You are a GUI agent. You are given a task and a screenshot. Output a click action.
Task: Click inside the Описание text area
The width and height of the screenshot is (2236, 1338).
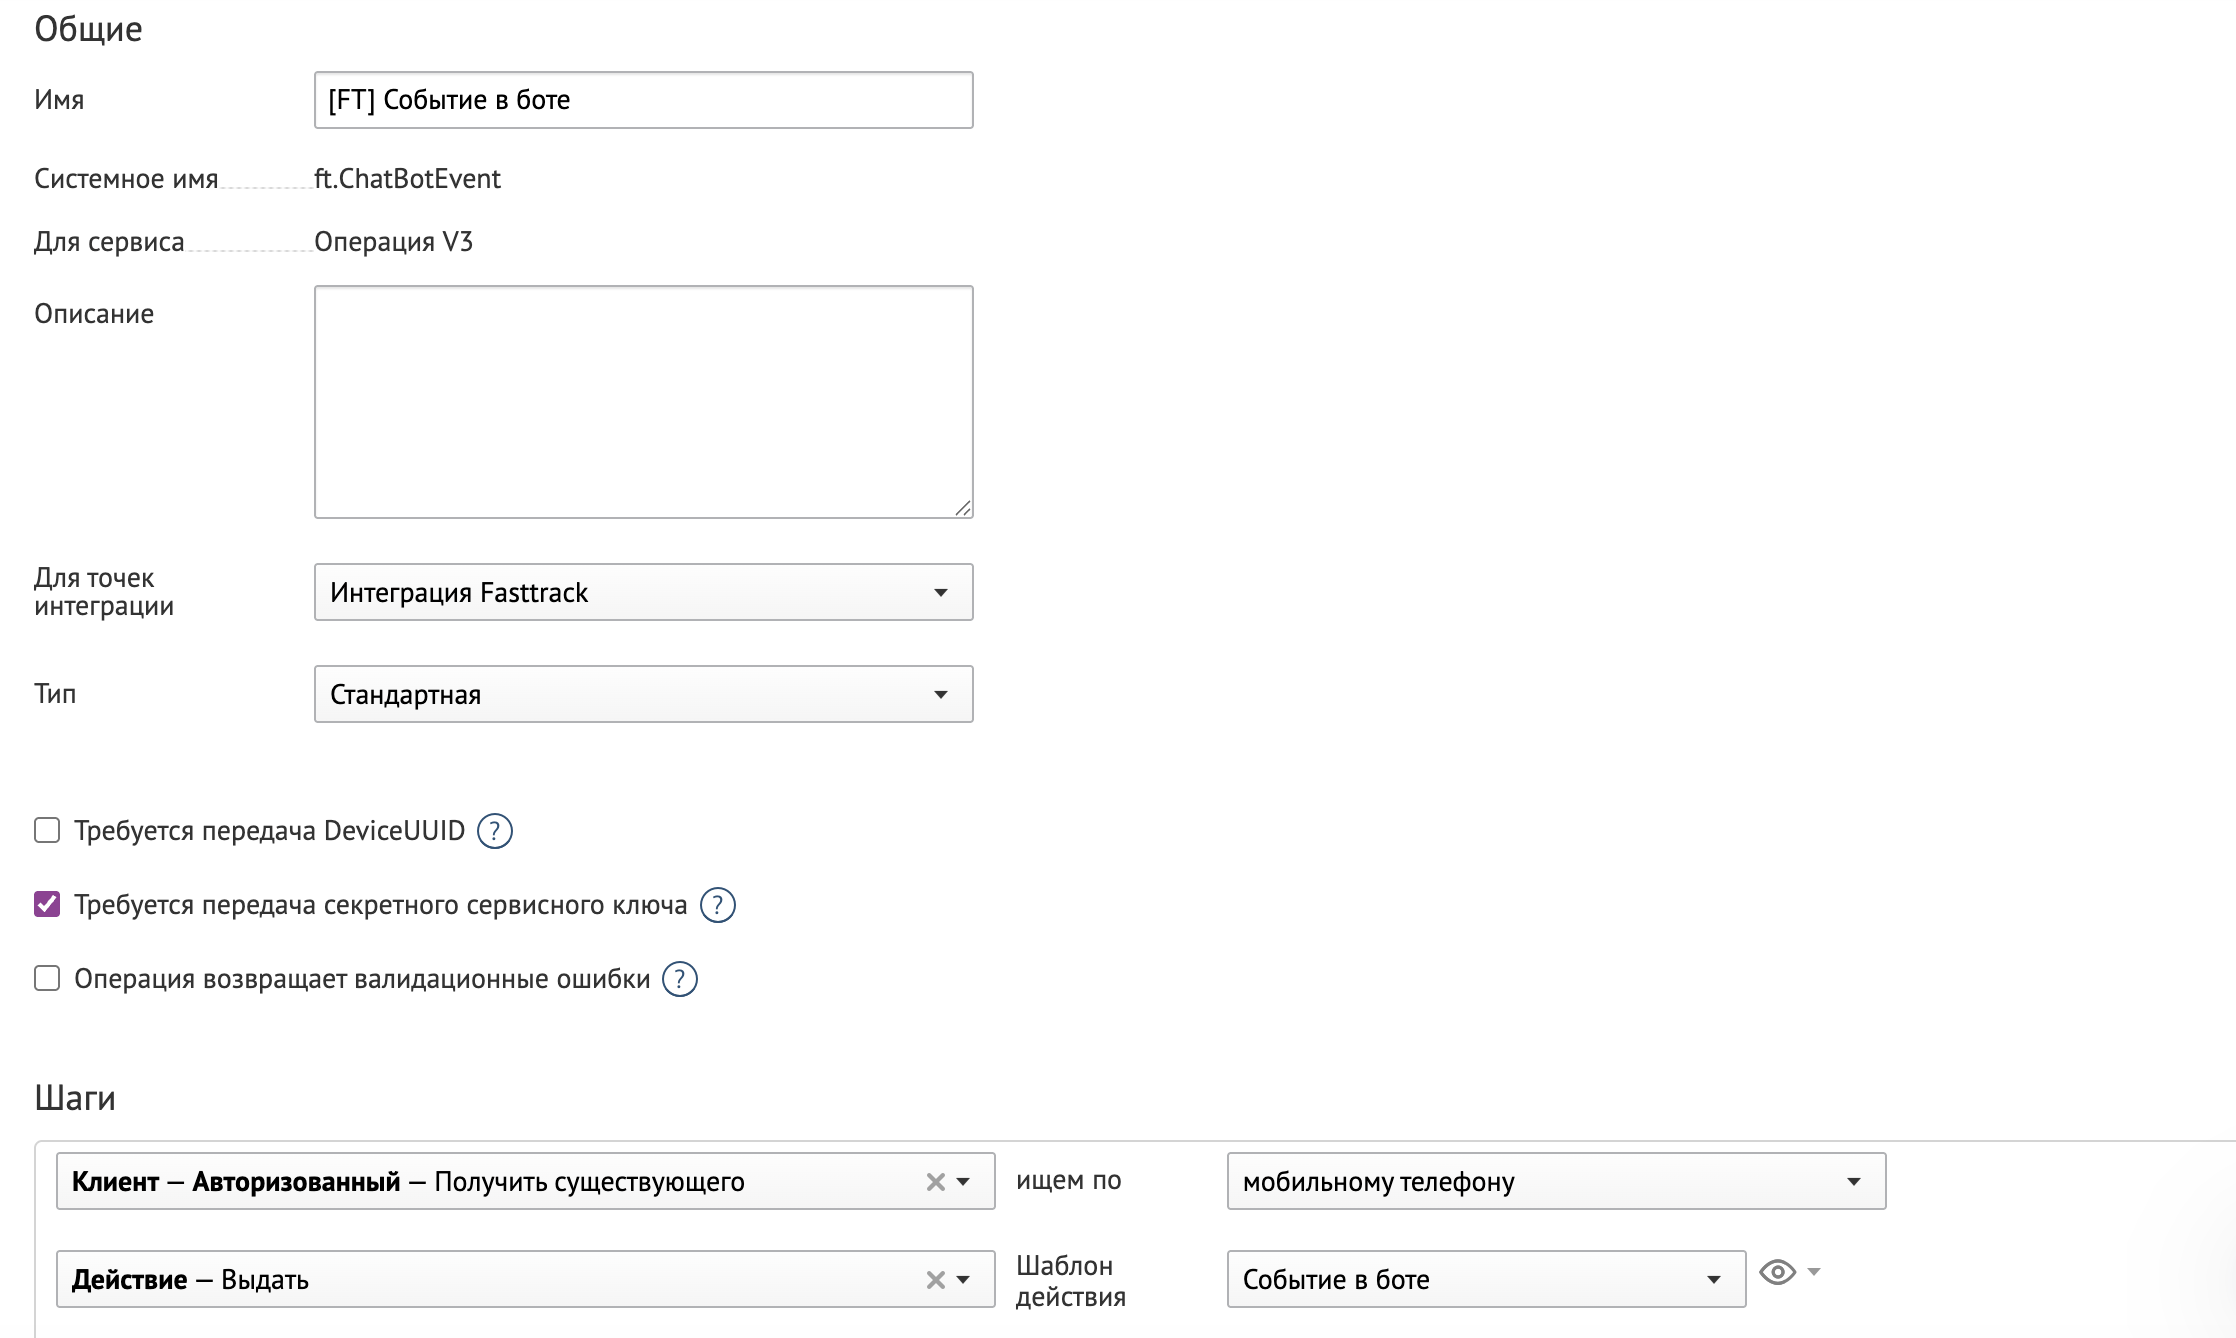pos(643,402)
